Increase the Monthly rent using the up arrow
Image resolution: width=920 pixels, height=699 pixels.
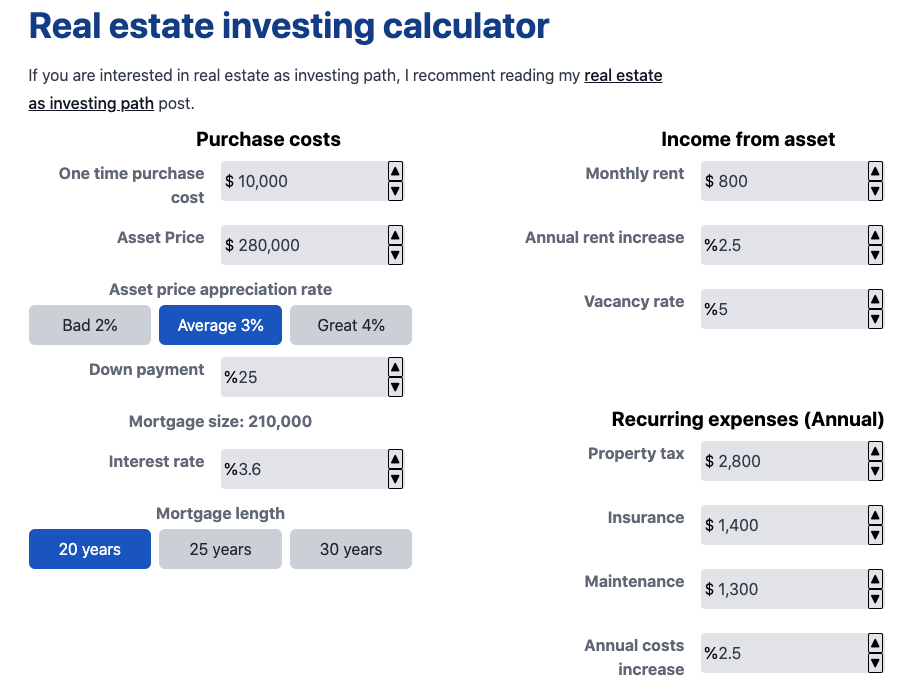click(x=875, y=173)
